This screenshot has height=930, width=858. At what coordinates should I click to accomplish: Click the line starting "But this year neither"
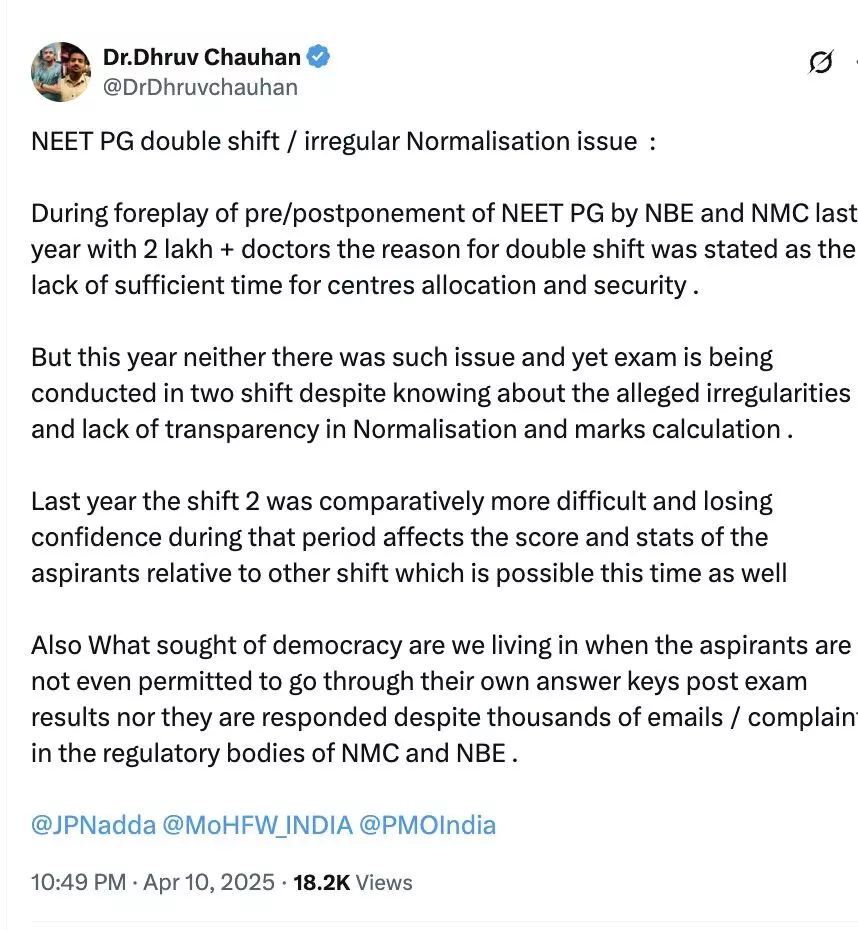click(x=400, y=357)
